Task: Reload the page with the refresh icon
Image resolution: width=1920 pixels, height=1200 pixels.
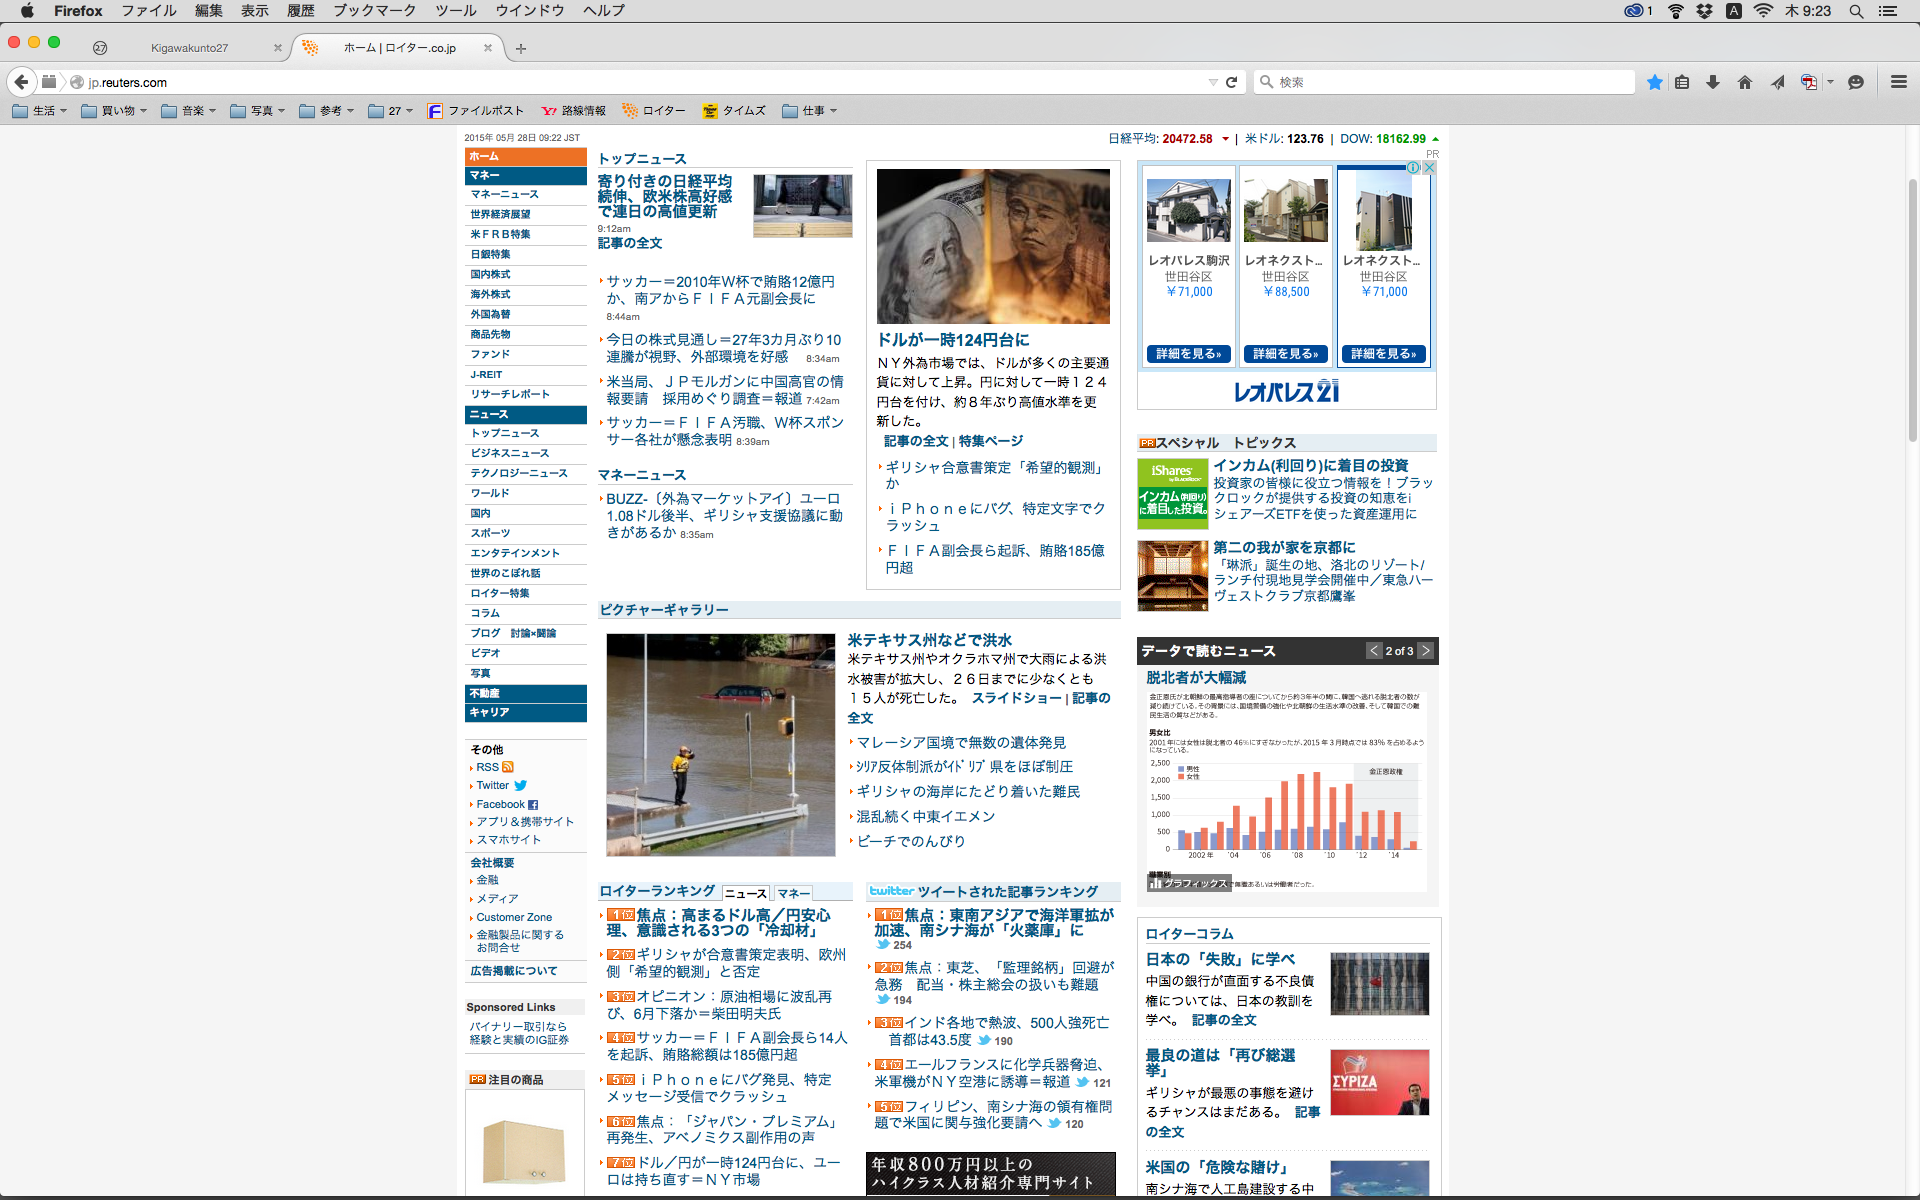Action: point(1232,82)
